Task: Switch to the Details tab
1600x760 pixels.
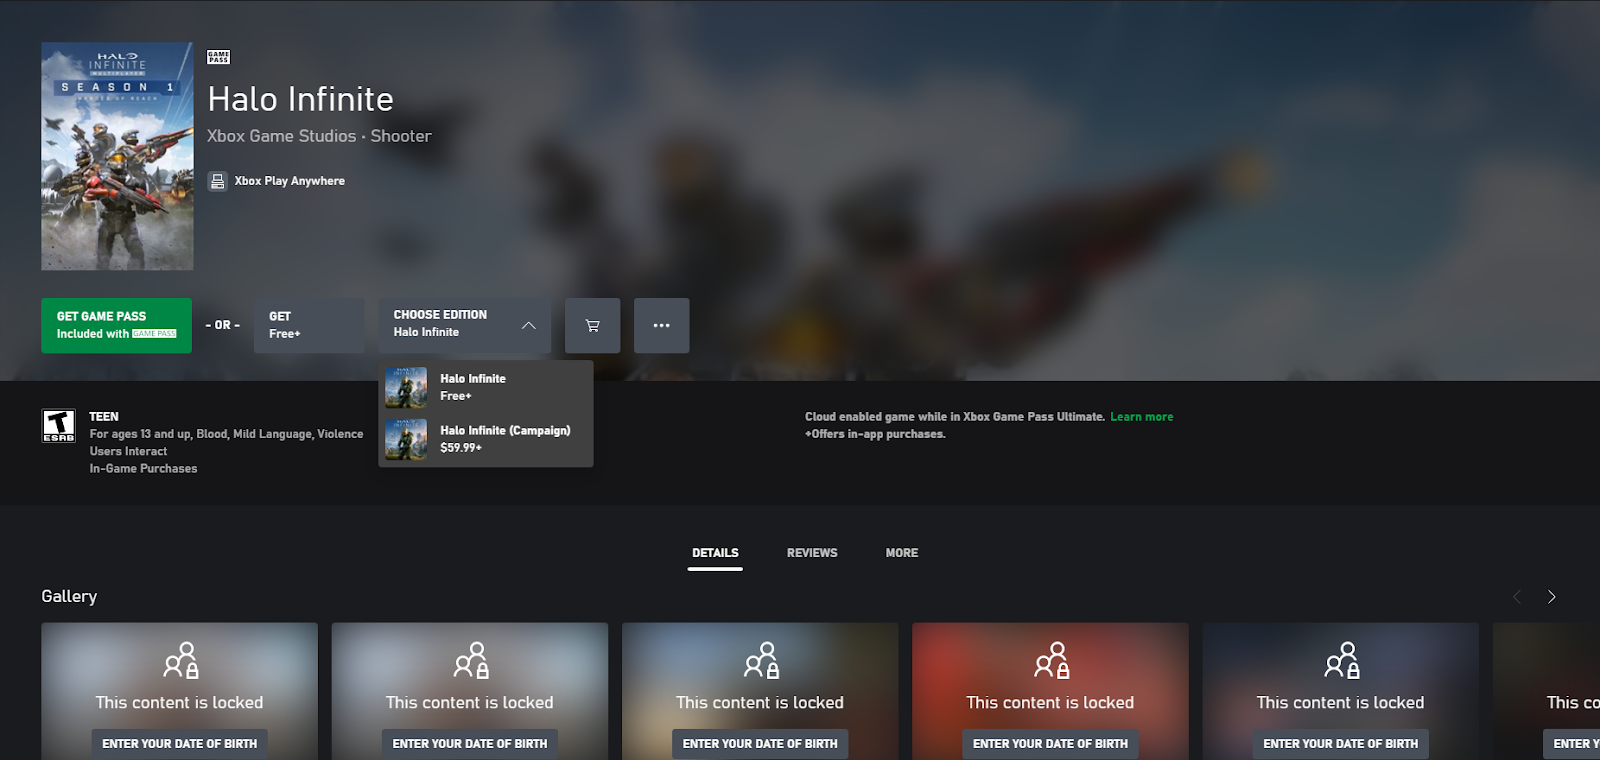Action: click(x=715, y=553)
